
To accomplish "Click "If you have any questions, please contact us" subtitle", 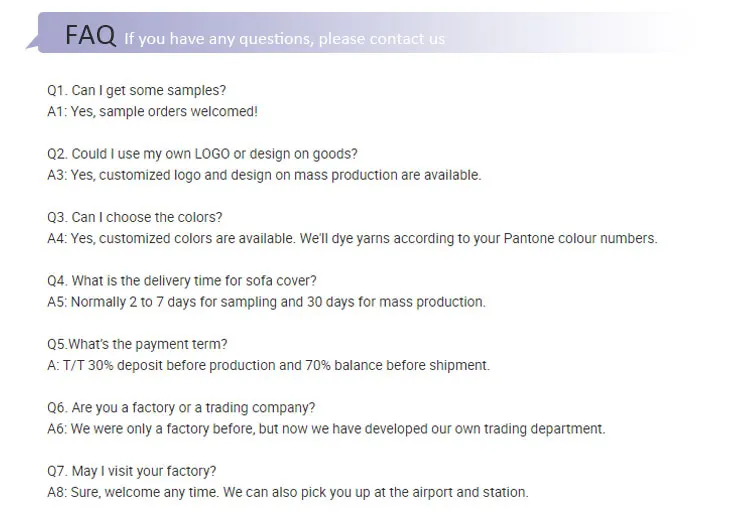I will (x=284, y=39).
